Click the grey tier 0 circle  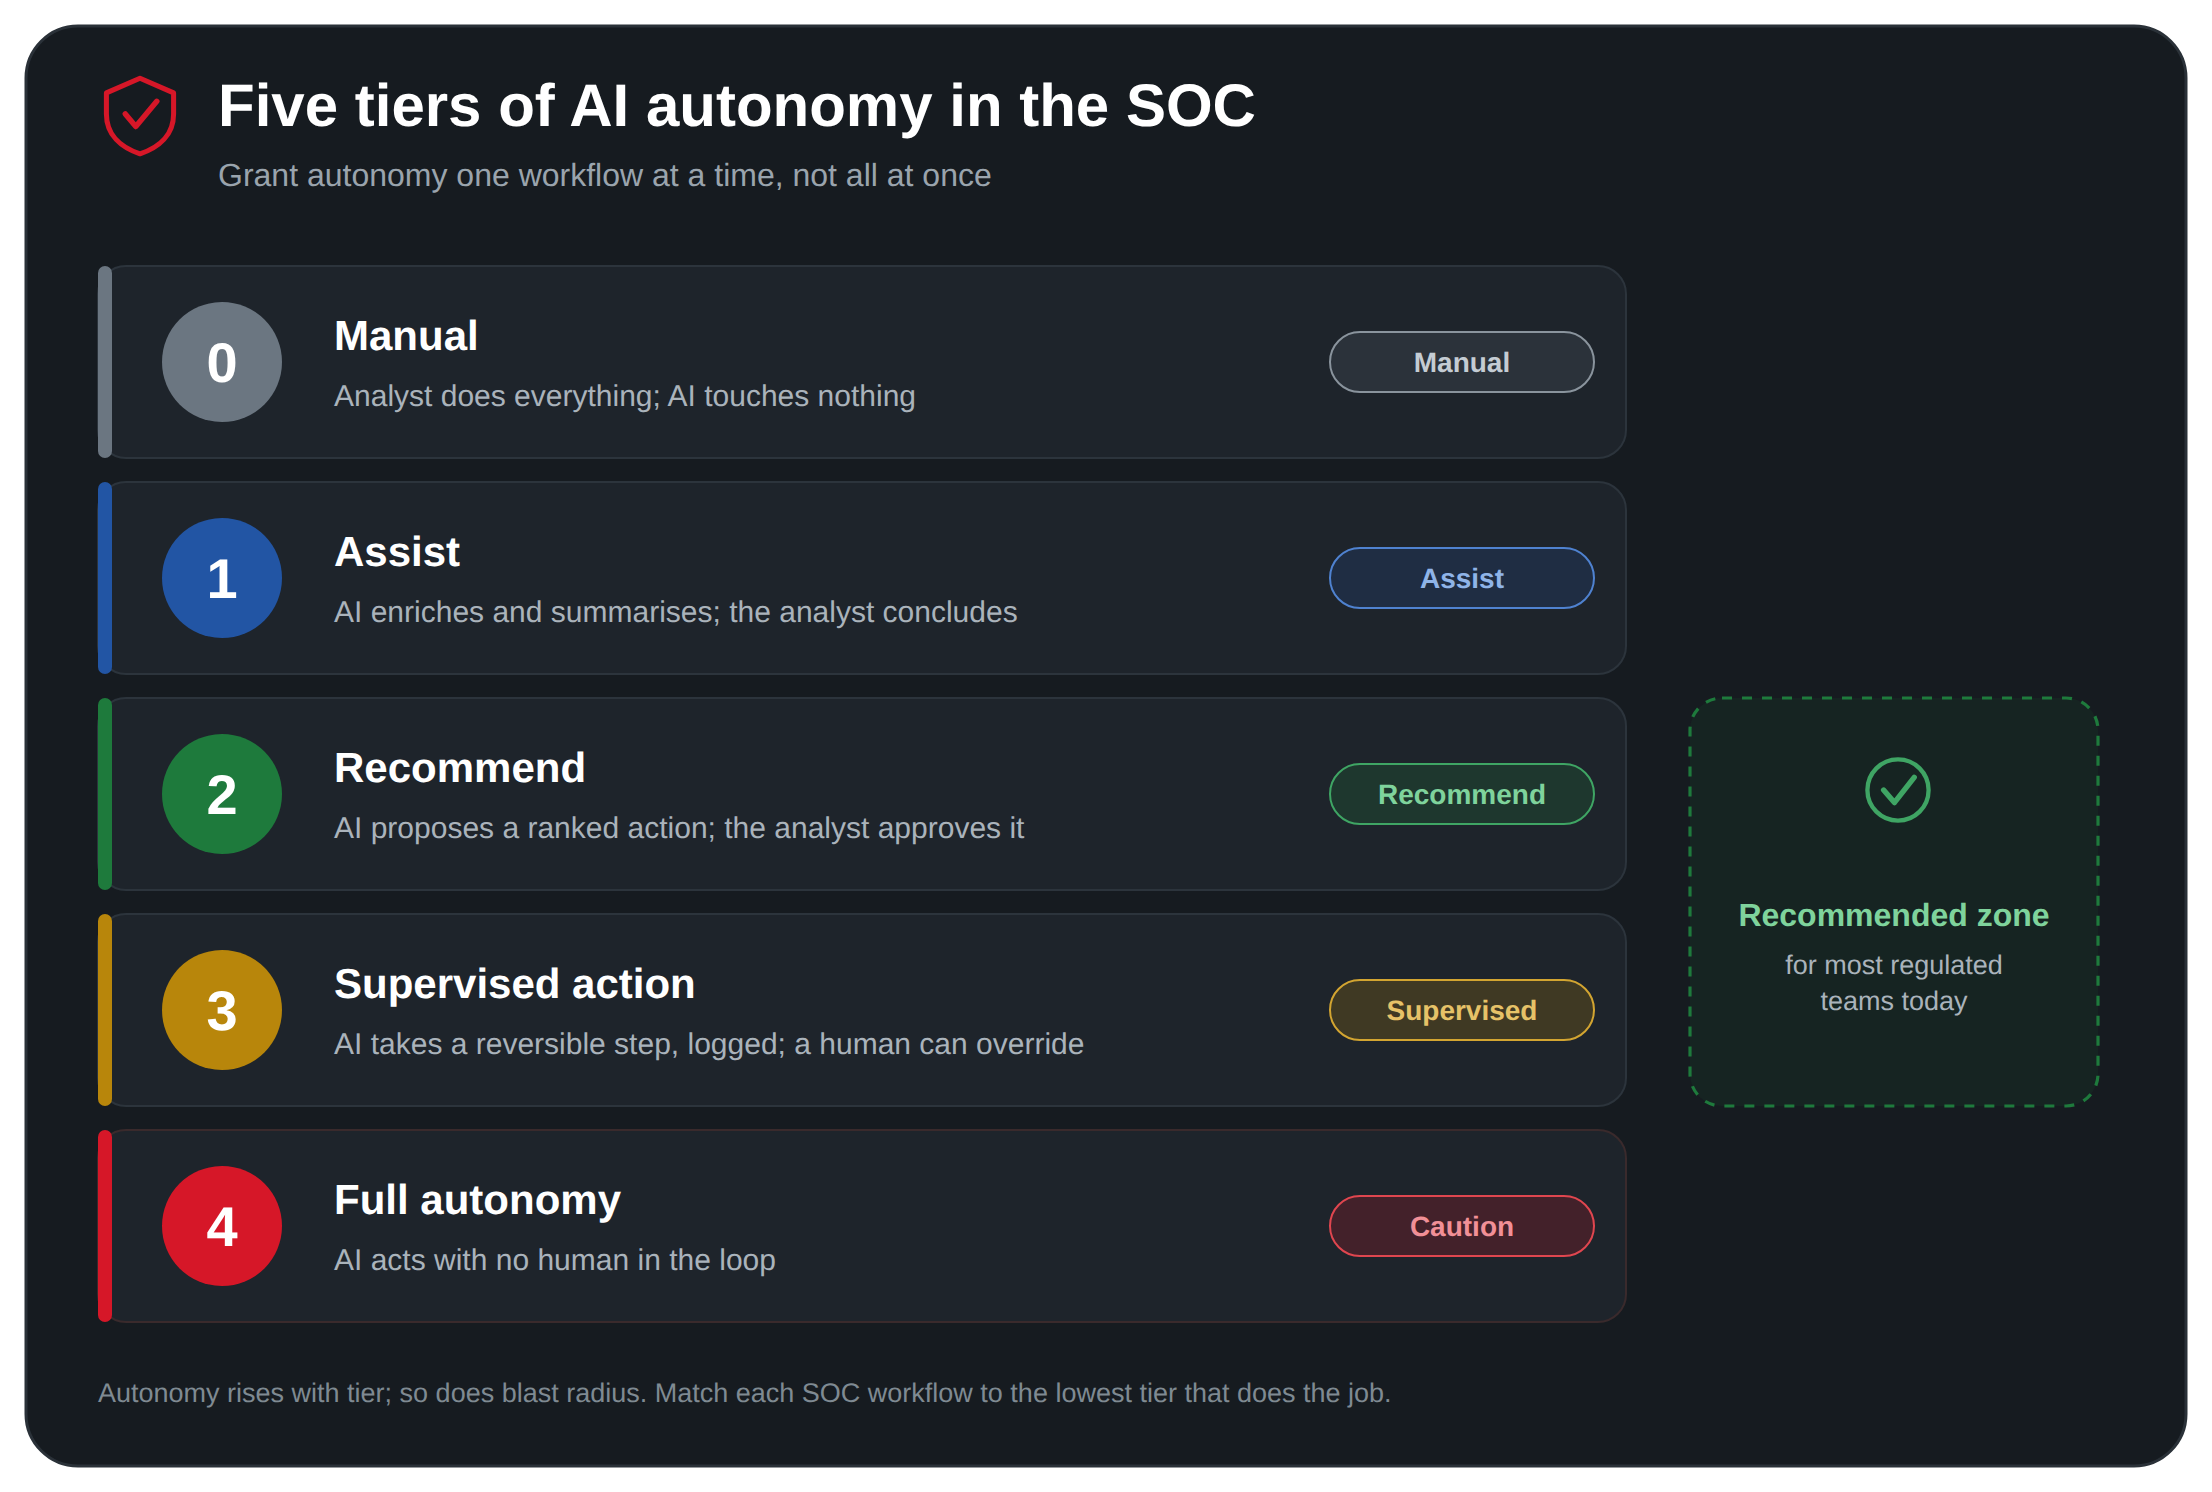(222, 362)
